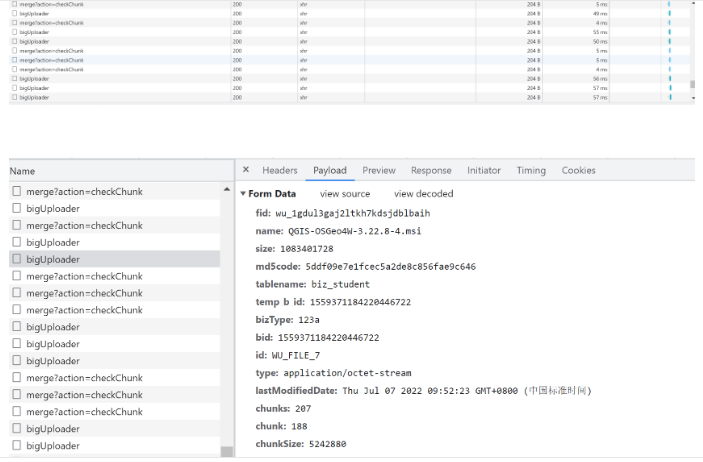703x462 pixels.
Task: Tick checkbox of the 50 ms bigUploader row
Action: (14, 41)
